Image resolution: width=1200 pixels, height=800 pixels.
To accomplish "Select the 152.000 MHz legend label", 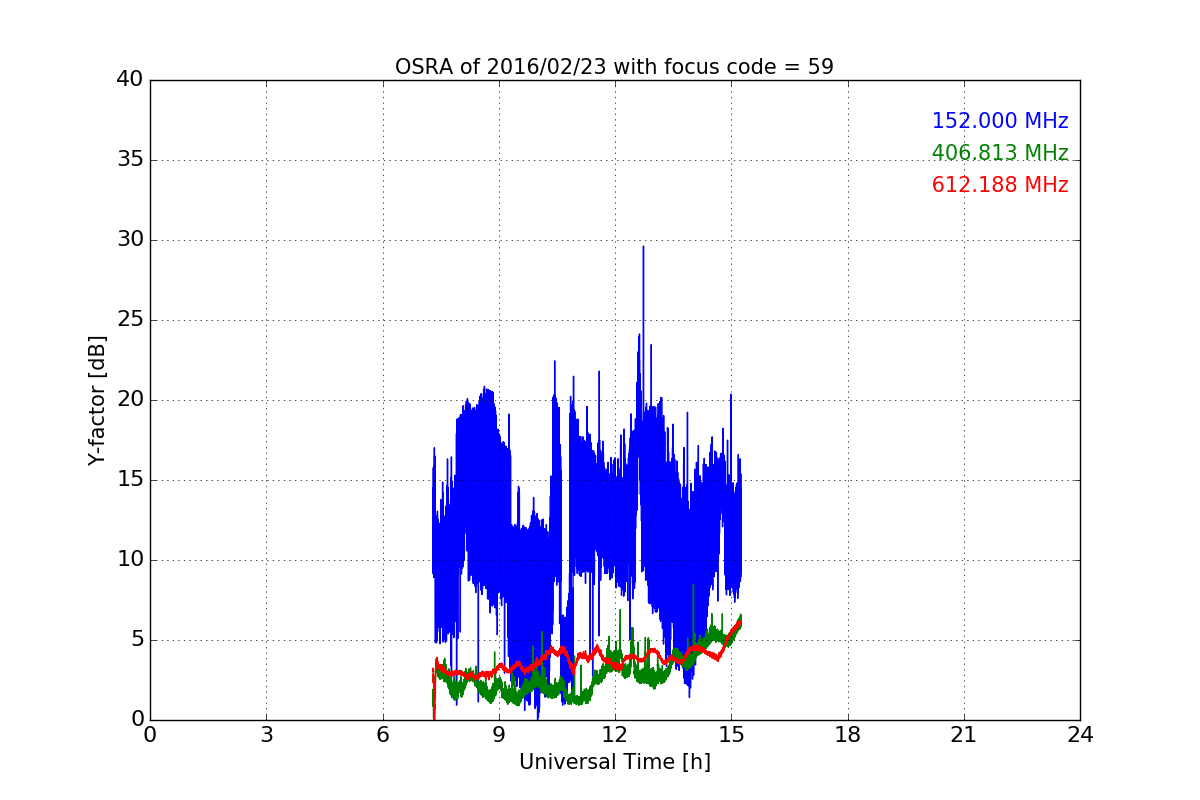I will (1000, 121).
